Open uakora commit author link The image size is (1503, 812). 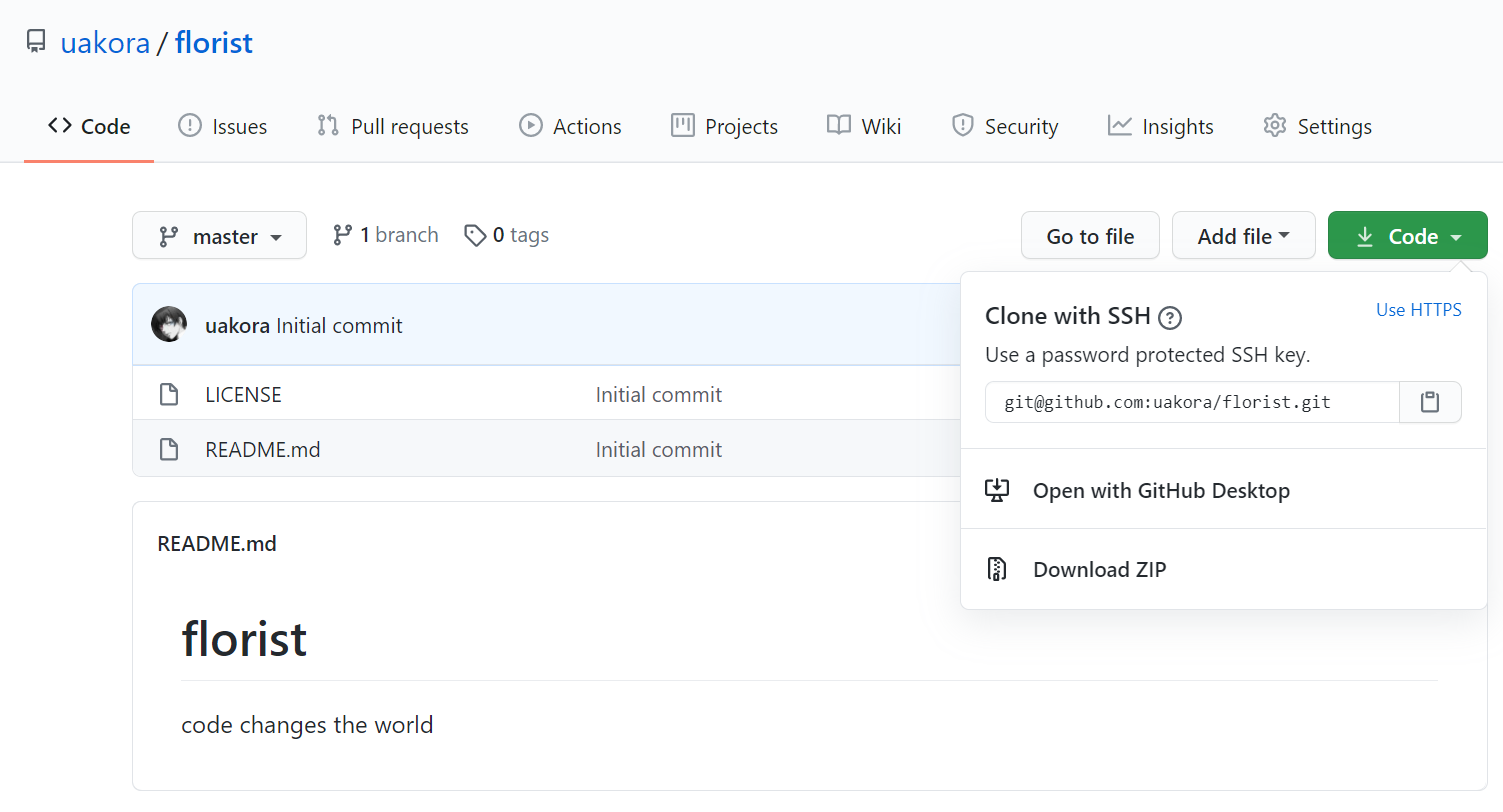[x=237, y=326]
